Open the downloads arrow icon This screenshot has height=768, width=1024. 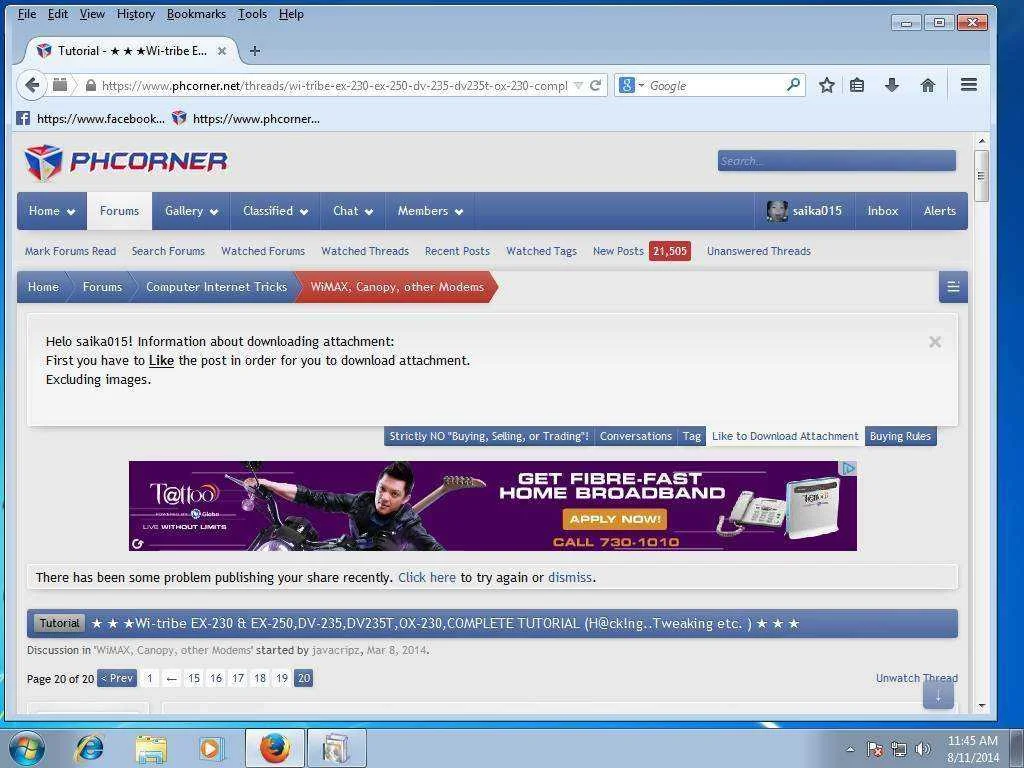pyautogui.click(x=892, y=86)
